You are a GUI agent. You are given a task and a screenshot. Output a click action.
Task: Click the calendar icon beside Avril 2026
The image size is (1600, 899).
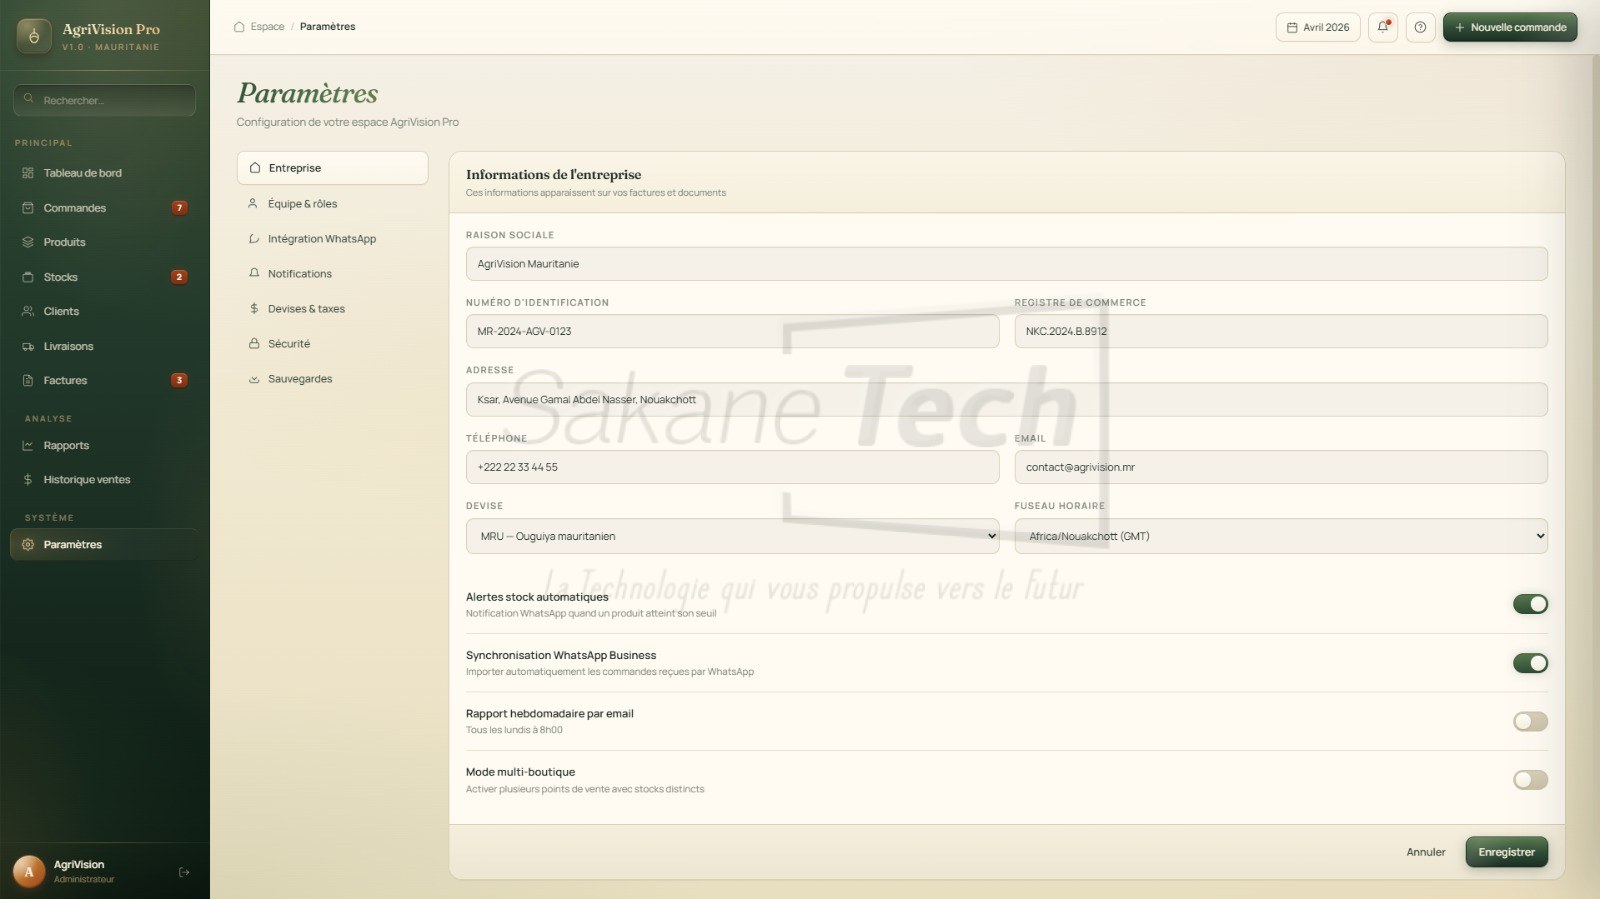1292,27
